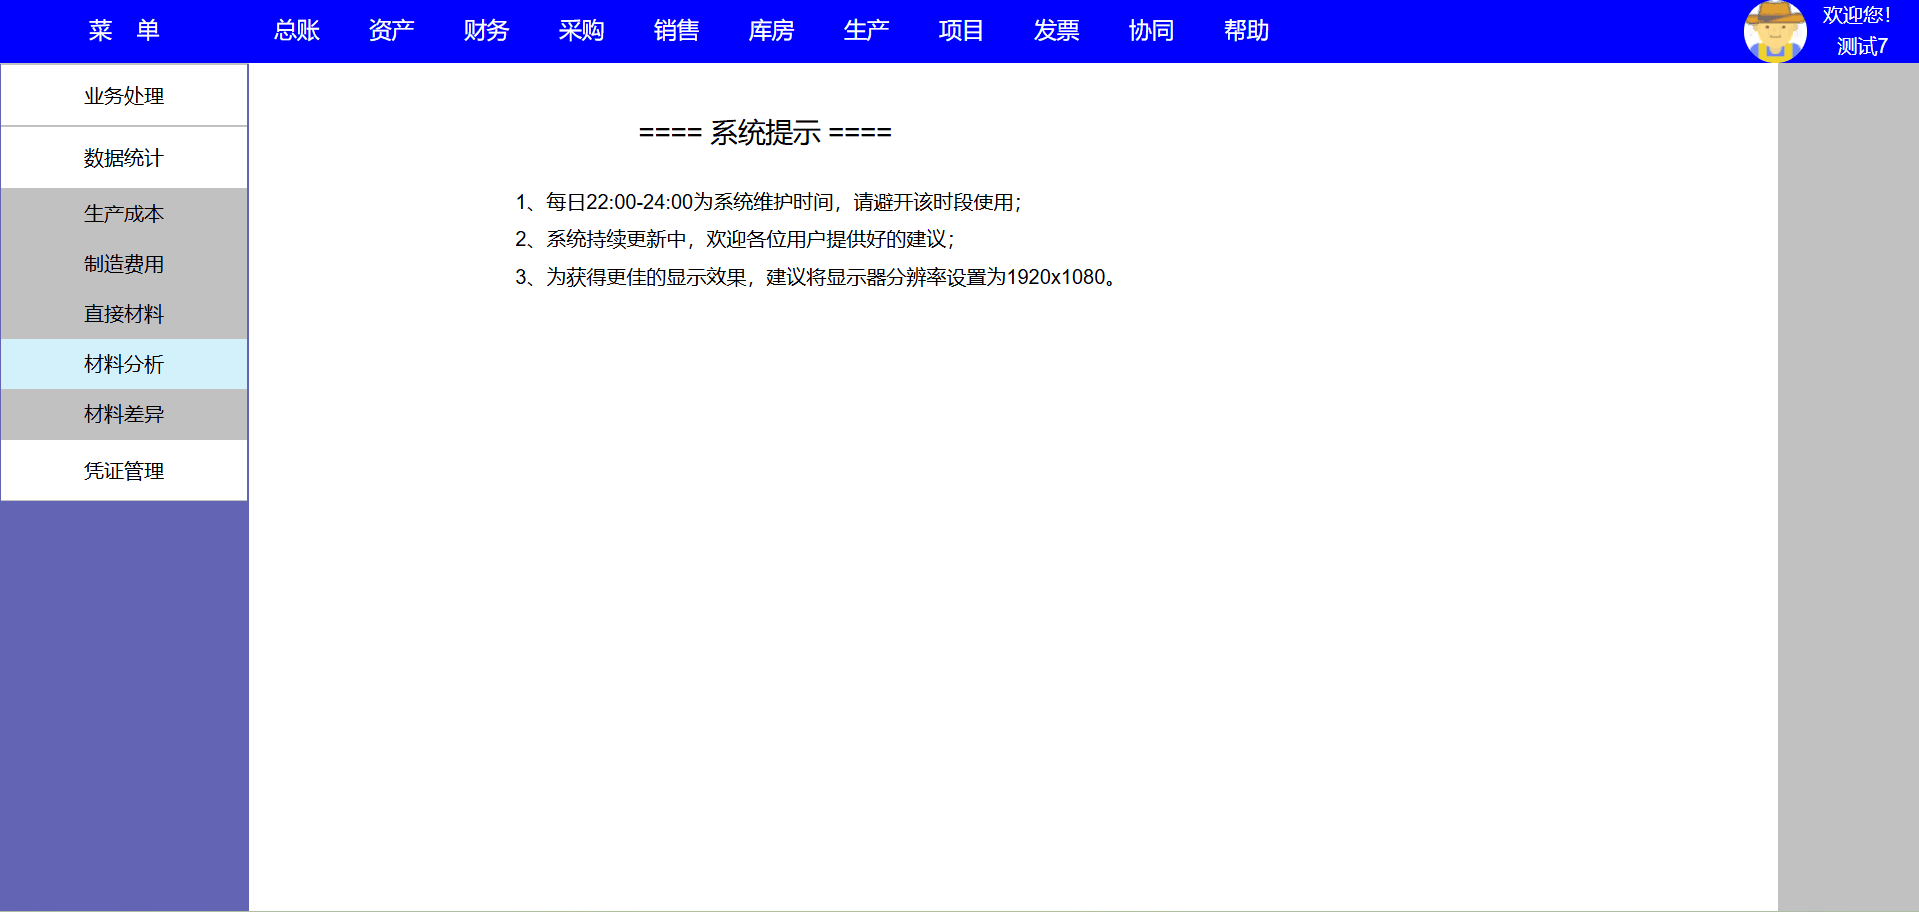The height and width of the screenshot is (912, 1919).
Task: Open the 项目 menu
Action: click(962, 31)
